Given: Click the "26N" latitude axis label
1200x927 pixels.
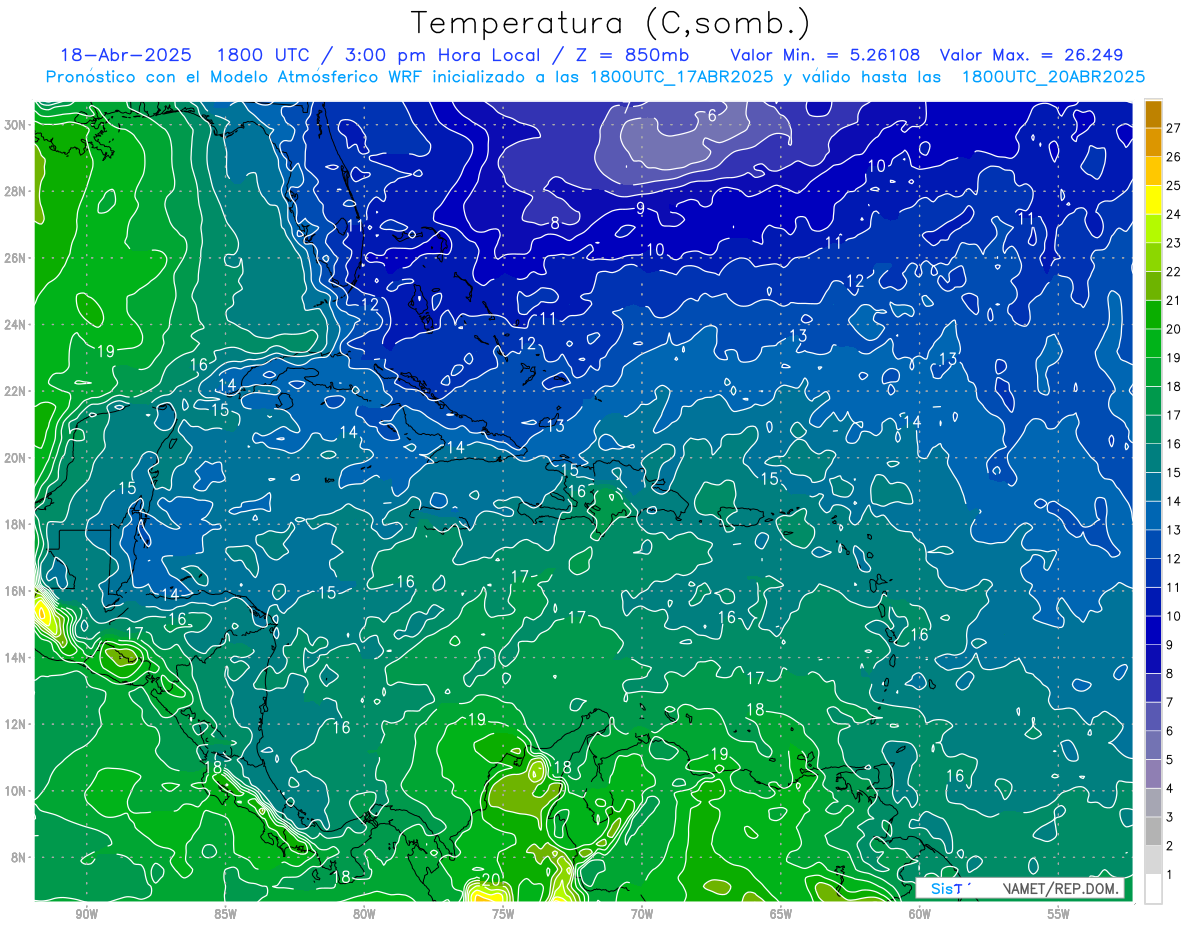Looking at the screenshot, I should (x=15, y=258).
